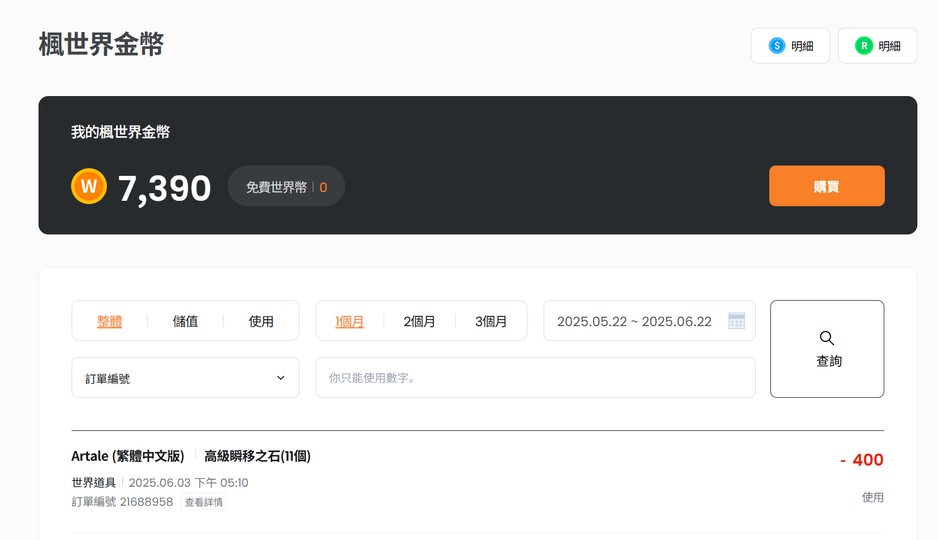Click the orange 購買 purchase button
The height and width of the screenshot is (540, 938).
coord(827,186)
